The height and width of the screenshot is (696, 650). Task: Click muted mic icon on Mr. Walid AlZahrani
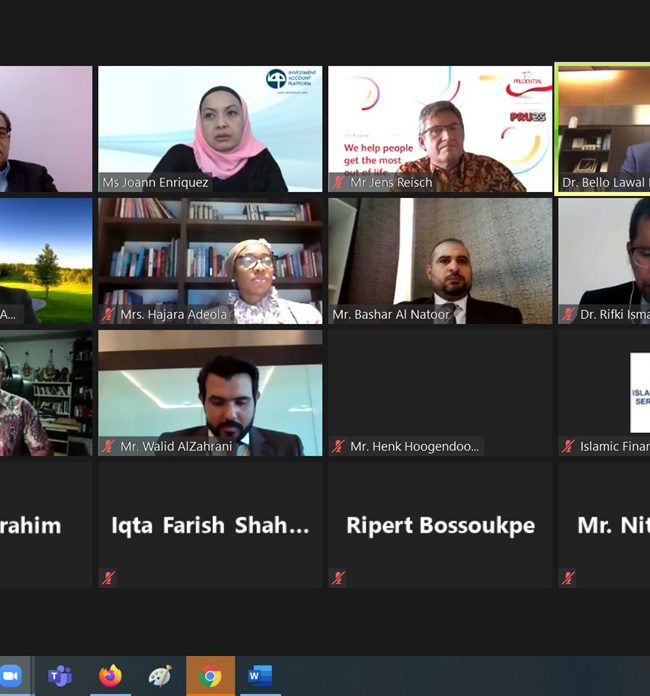tap(108, 446)
